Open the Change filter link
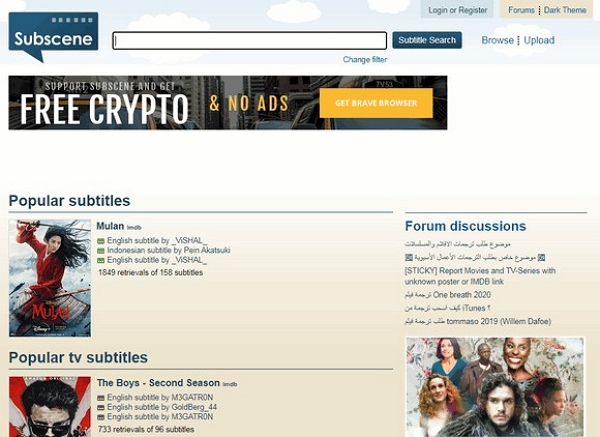The image size is (600, 437). pos(365,59)
